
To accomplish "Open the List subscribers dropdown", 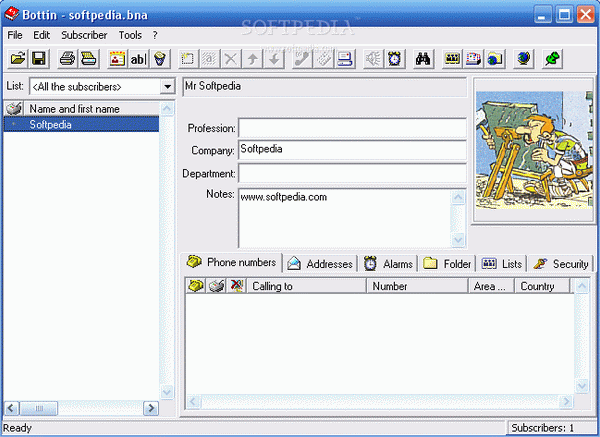I will point(167,87).
